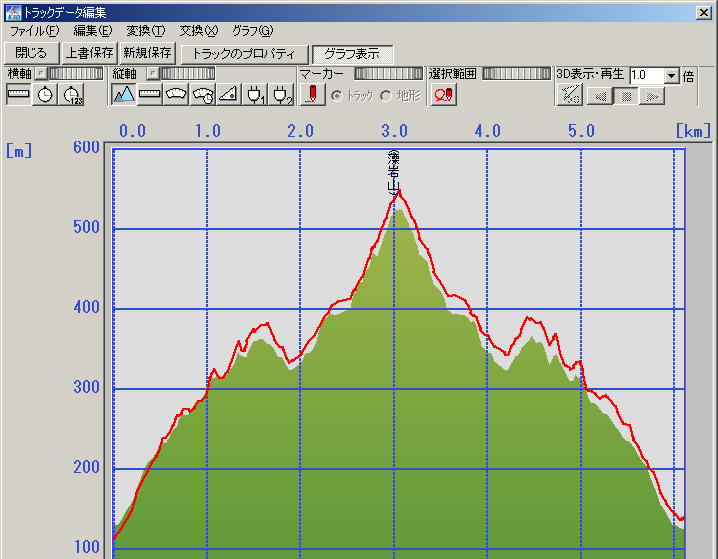Open the ファイル(F) menu

pos(34,31)
